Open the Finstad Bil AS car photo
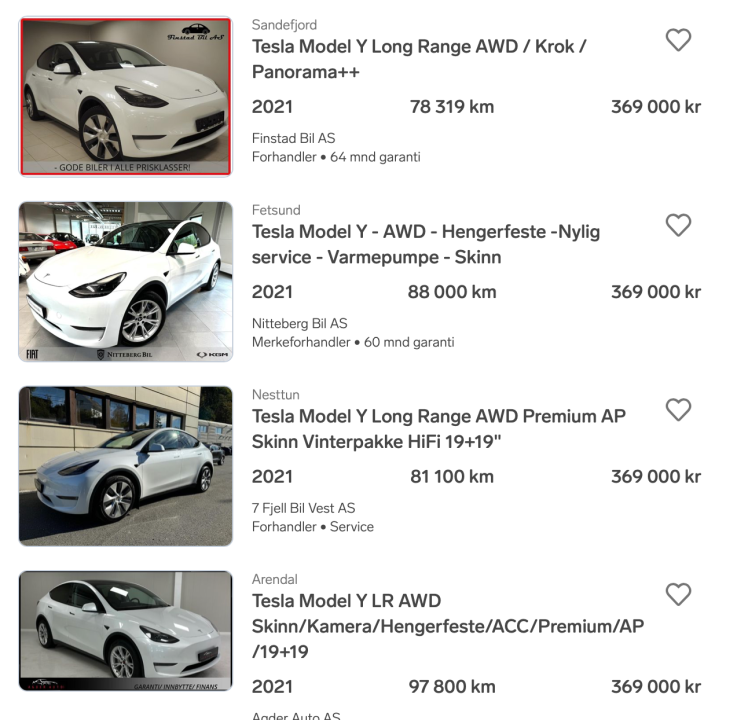Viewport: 748px width, 720px height. pyautogui.click(x=126, y=96)
